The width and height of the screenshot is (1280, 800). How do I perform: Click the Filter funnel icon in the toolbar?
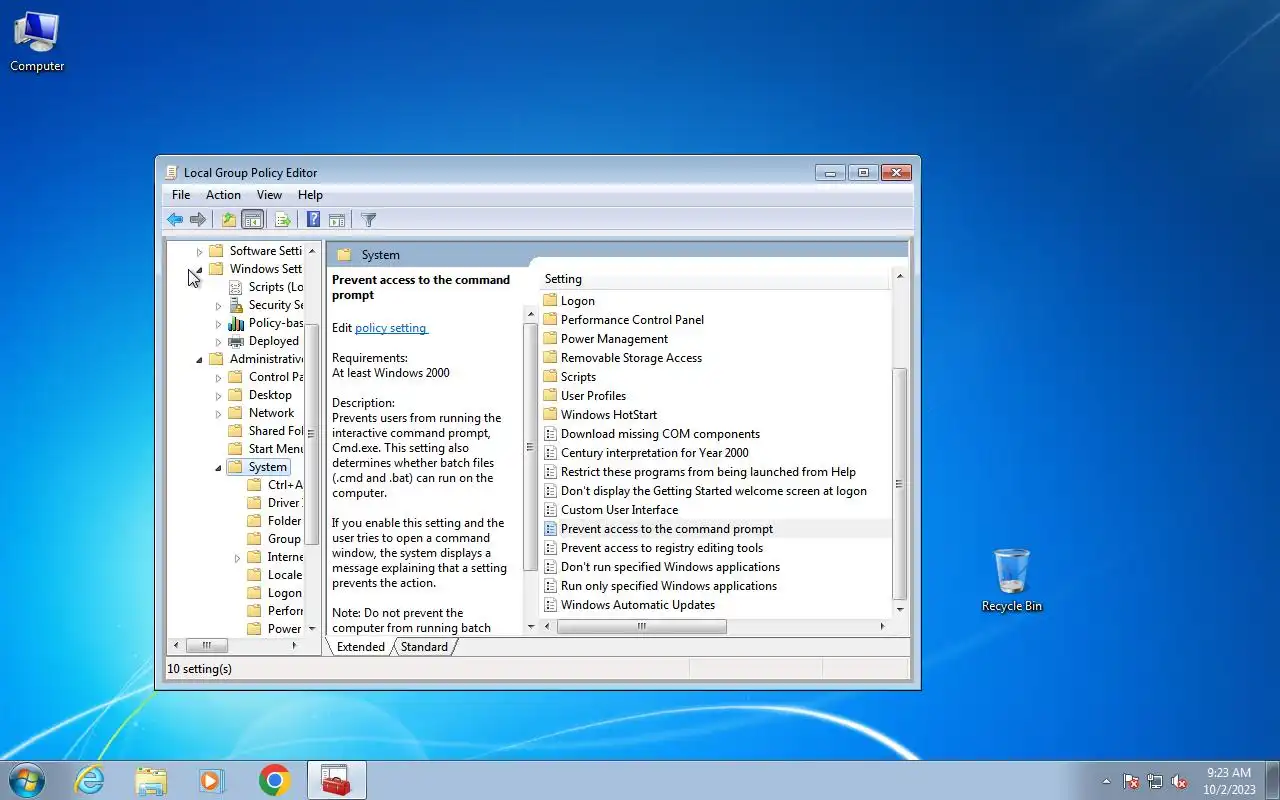pyautogui.click(x=368, y=220)
